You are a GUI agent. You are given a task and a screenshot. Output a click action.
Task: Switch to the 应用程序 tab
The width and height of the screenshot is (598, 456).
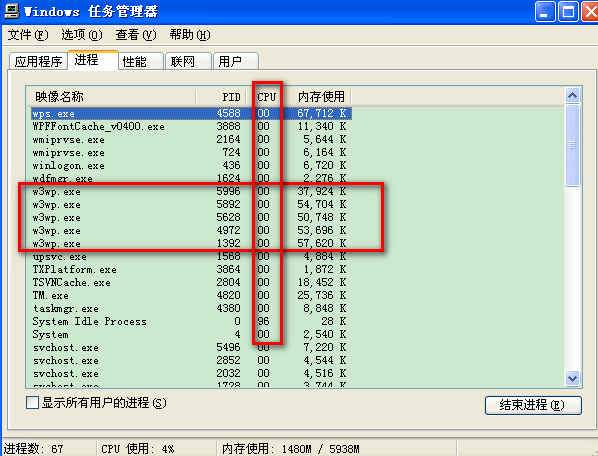point(38,61)
